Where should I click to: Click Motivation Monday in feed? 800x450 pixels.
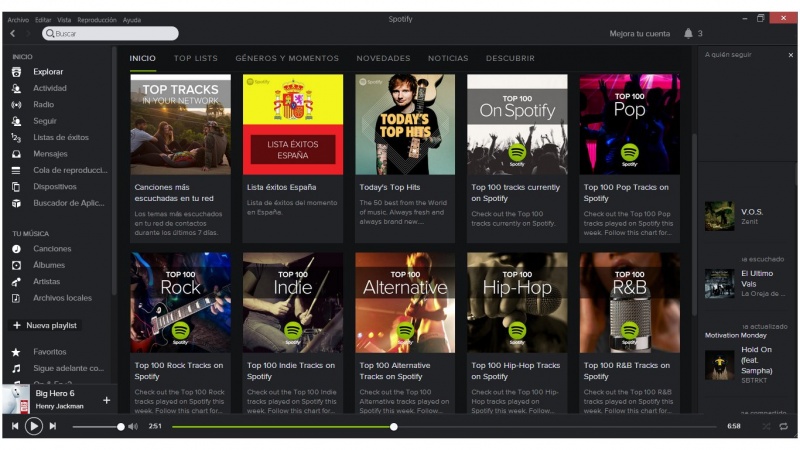click(736, 335)
